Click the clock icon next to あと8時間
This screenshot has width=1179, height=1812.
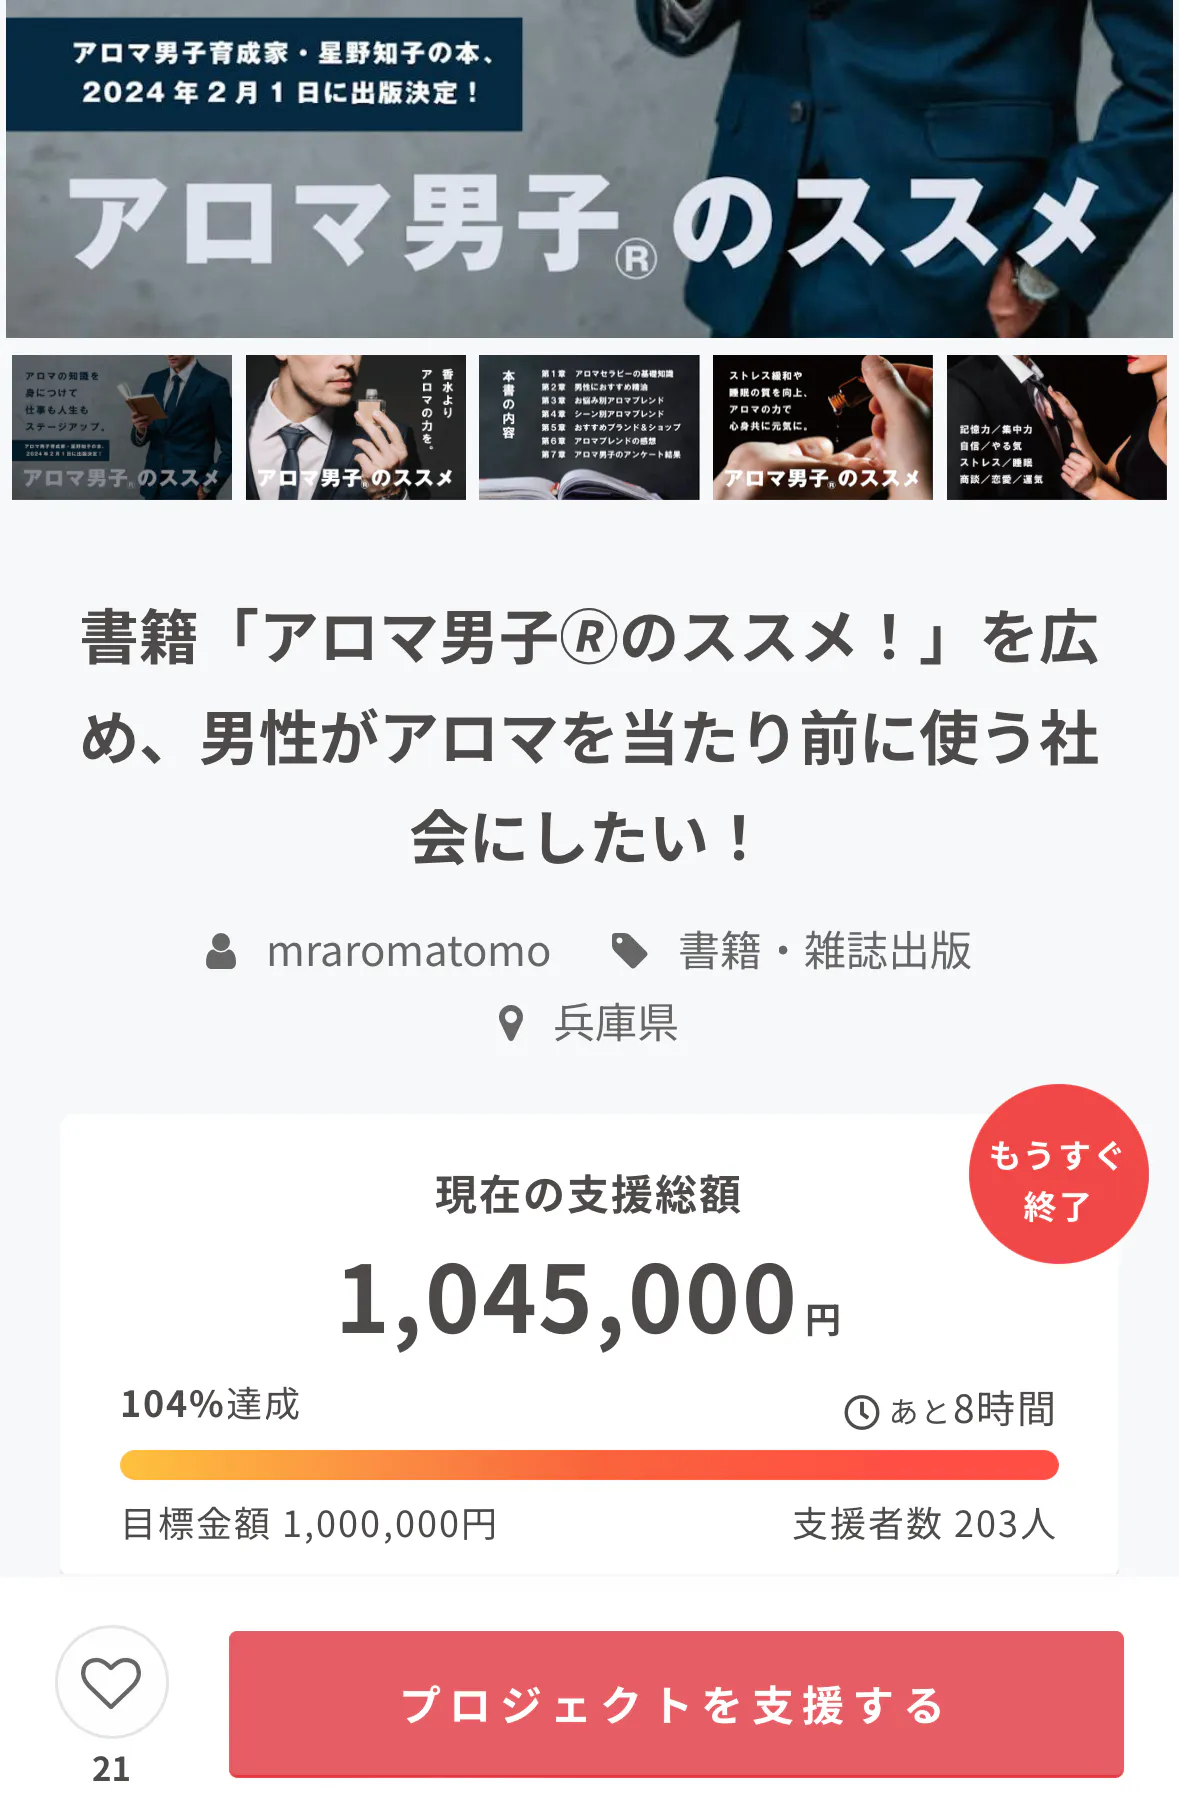(x=861, y=1412)
